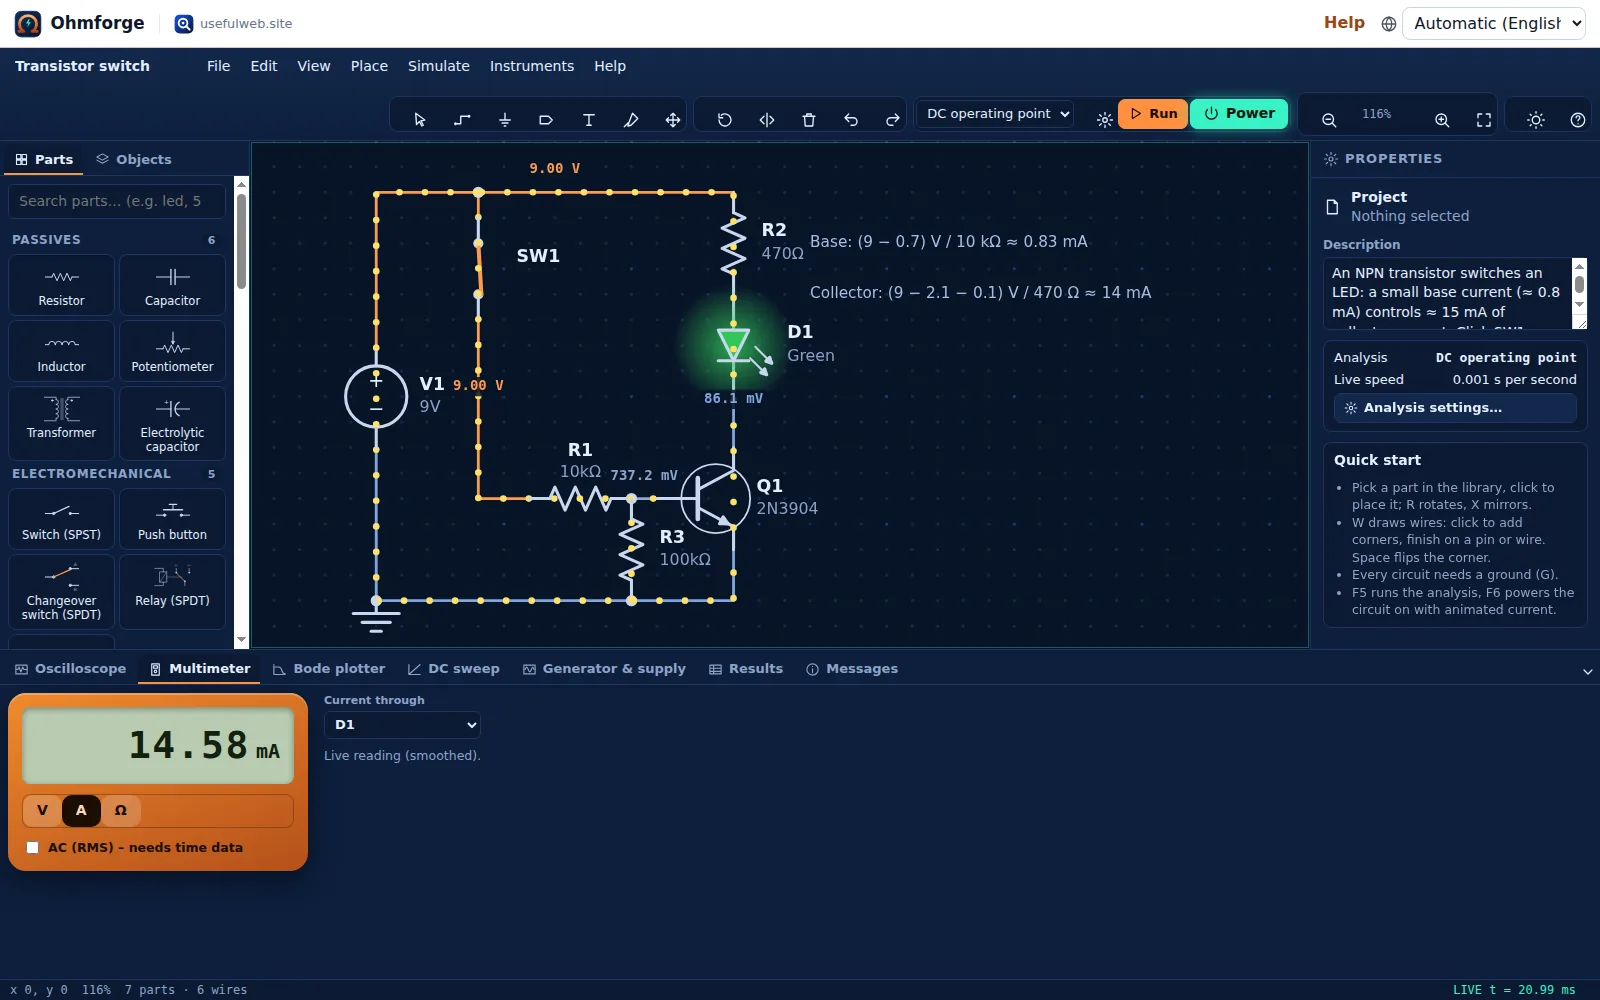Click the delete trash icon
1600x1000 pixels.
(809, 120)
